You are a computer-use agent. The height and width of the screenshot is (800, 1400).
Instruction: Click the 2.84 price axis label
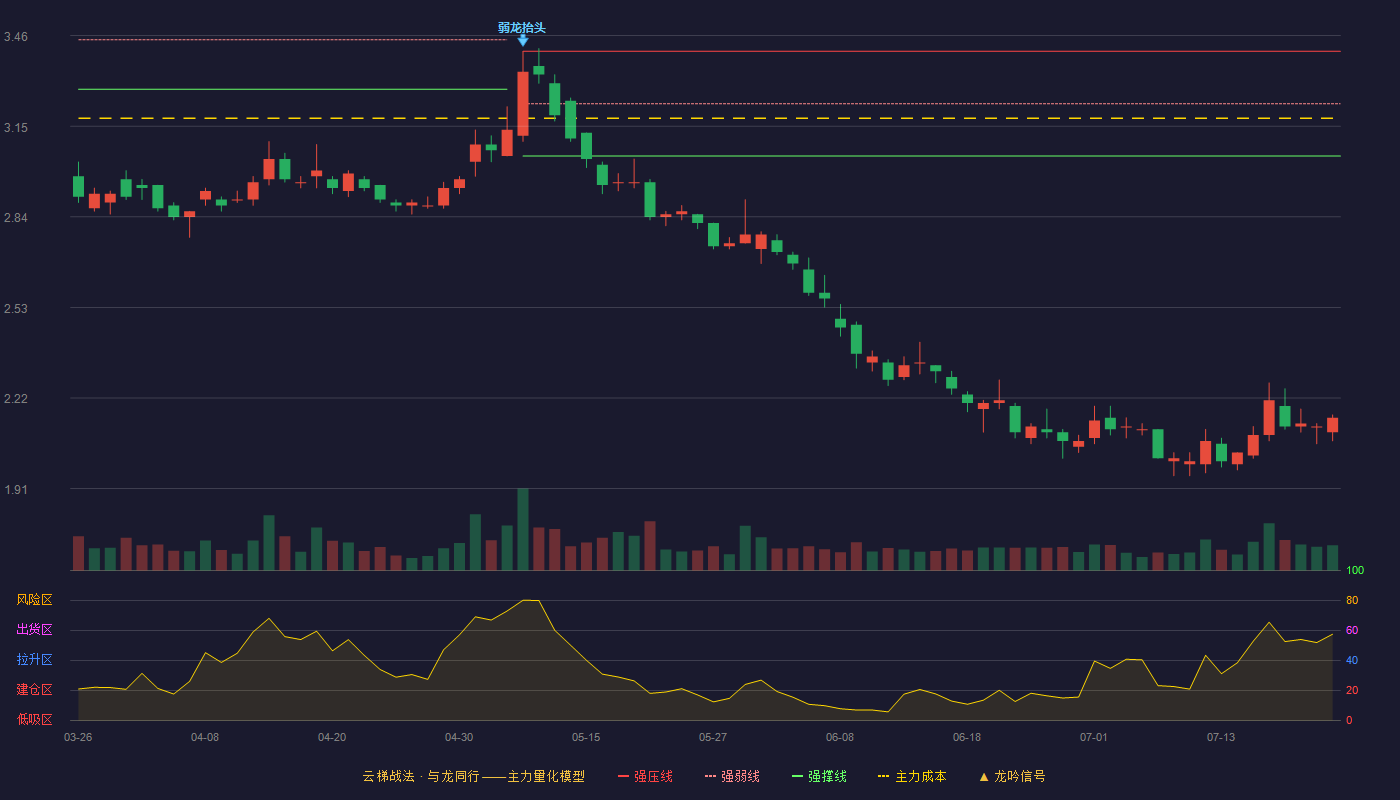coord(16,218)
